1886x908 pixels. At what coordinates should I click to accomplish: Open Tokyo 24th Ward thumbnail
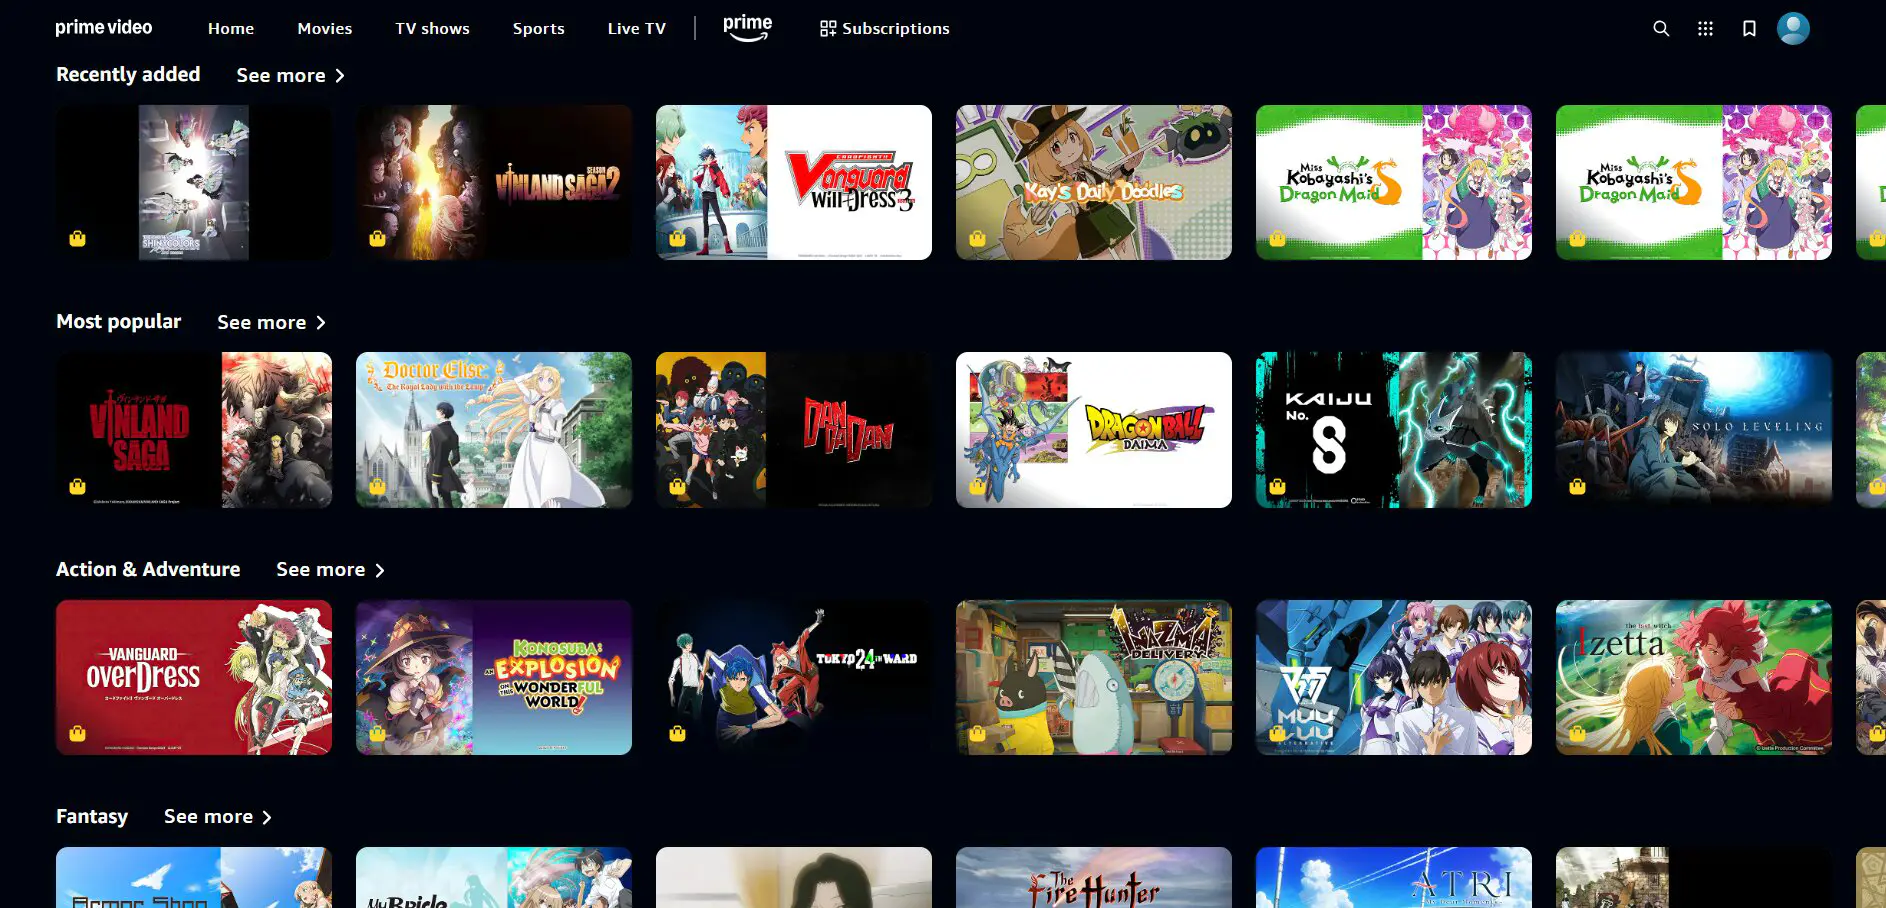point(794,677)
